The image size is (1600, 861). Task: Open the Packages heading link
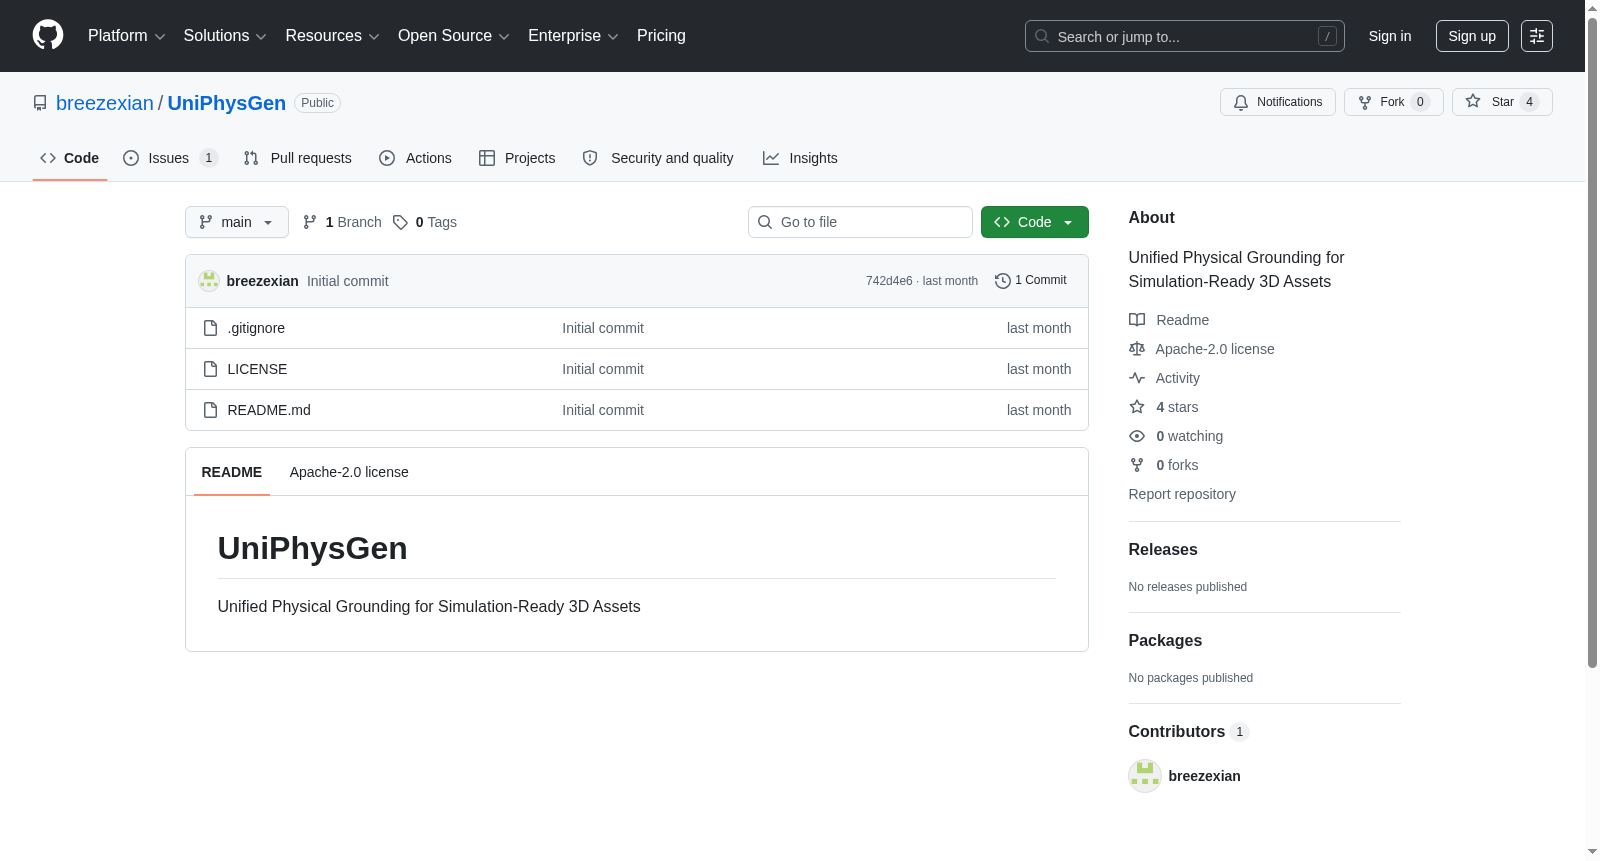click(x=1165, y=640)
